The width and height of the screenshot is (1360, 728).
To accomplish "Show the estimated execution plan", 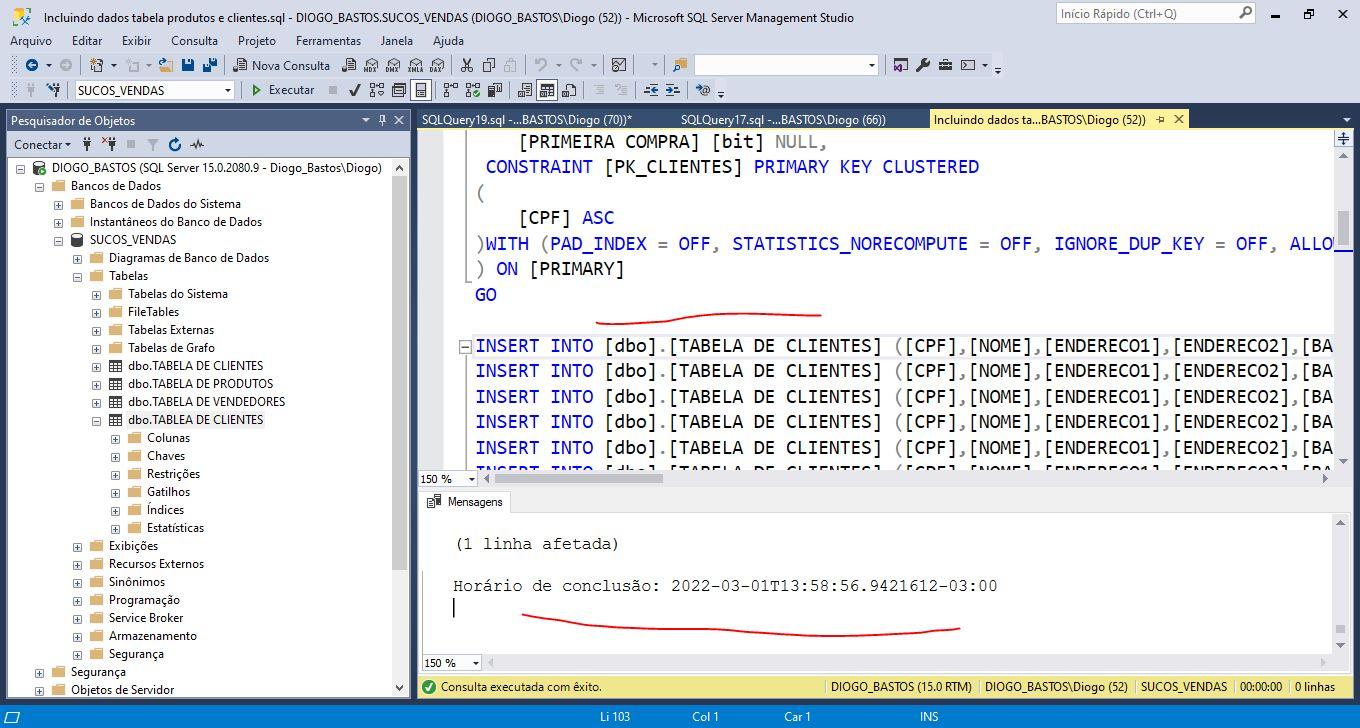I will point(377,90).
